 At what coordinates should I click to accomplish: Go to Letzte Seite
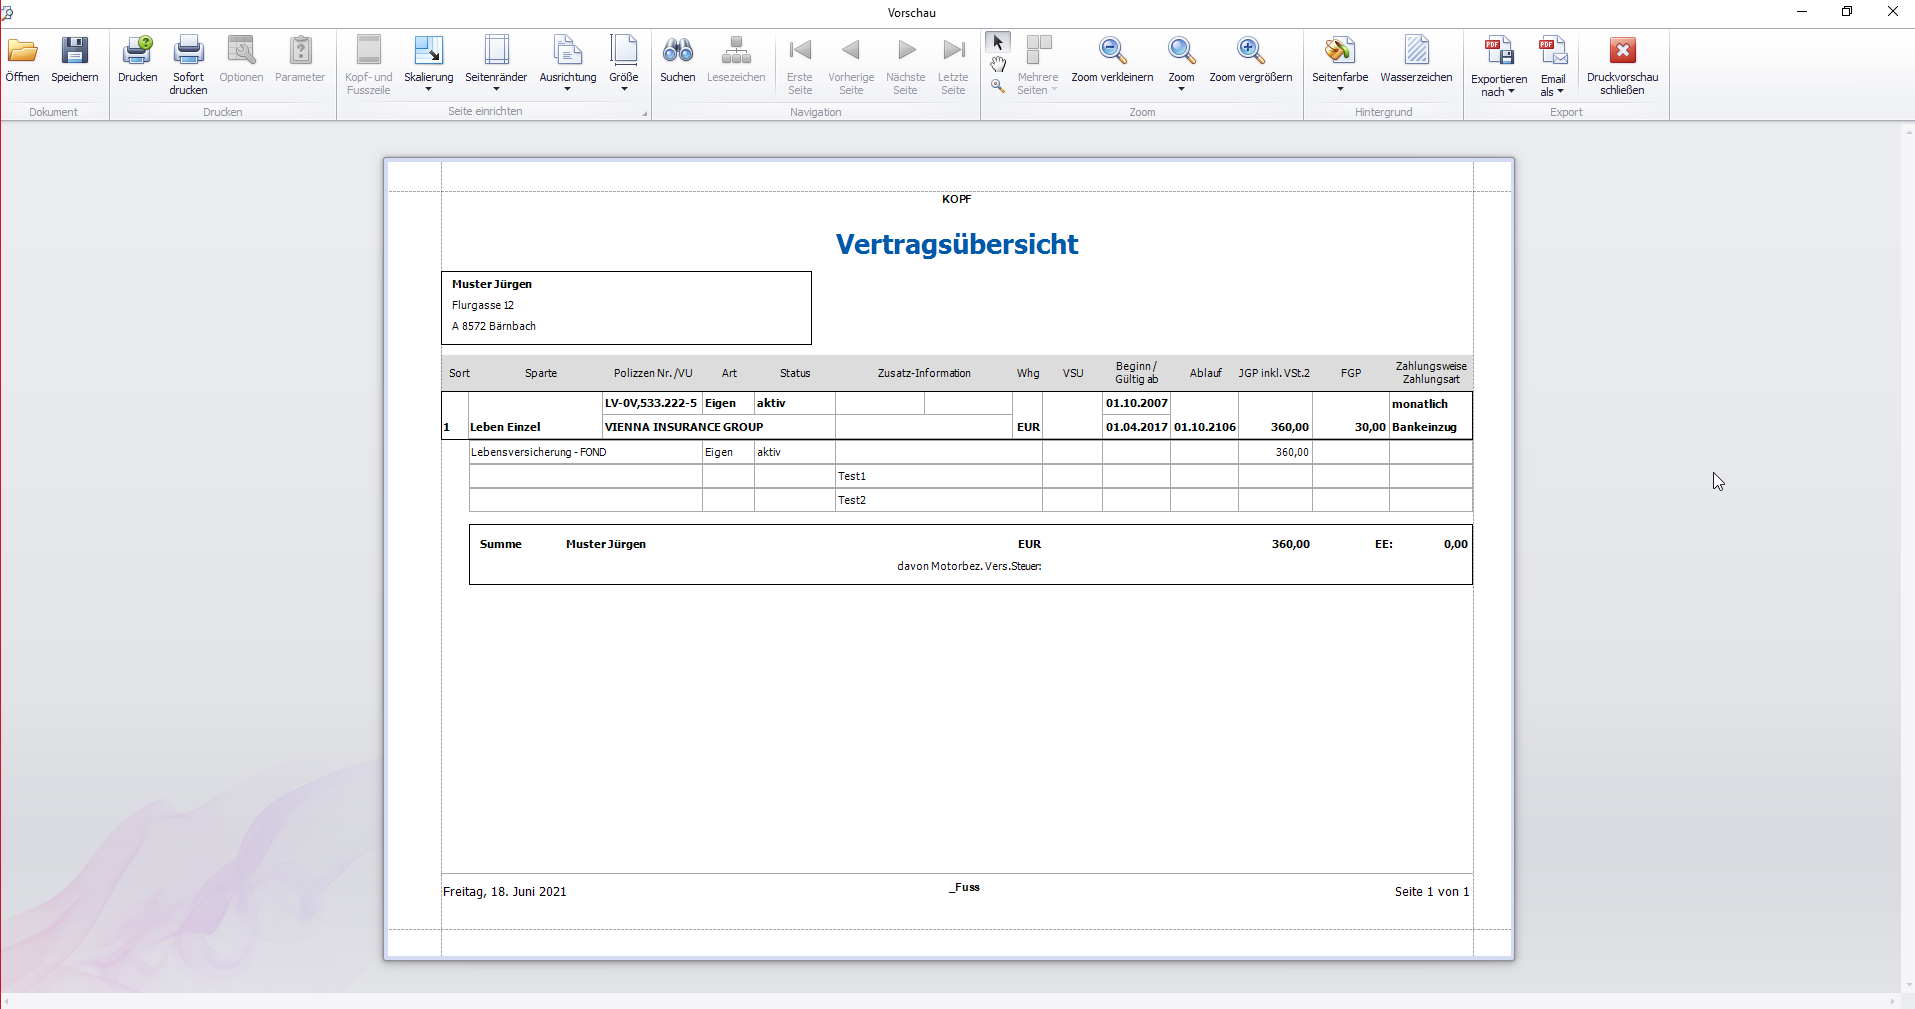953,66
